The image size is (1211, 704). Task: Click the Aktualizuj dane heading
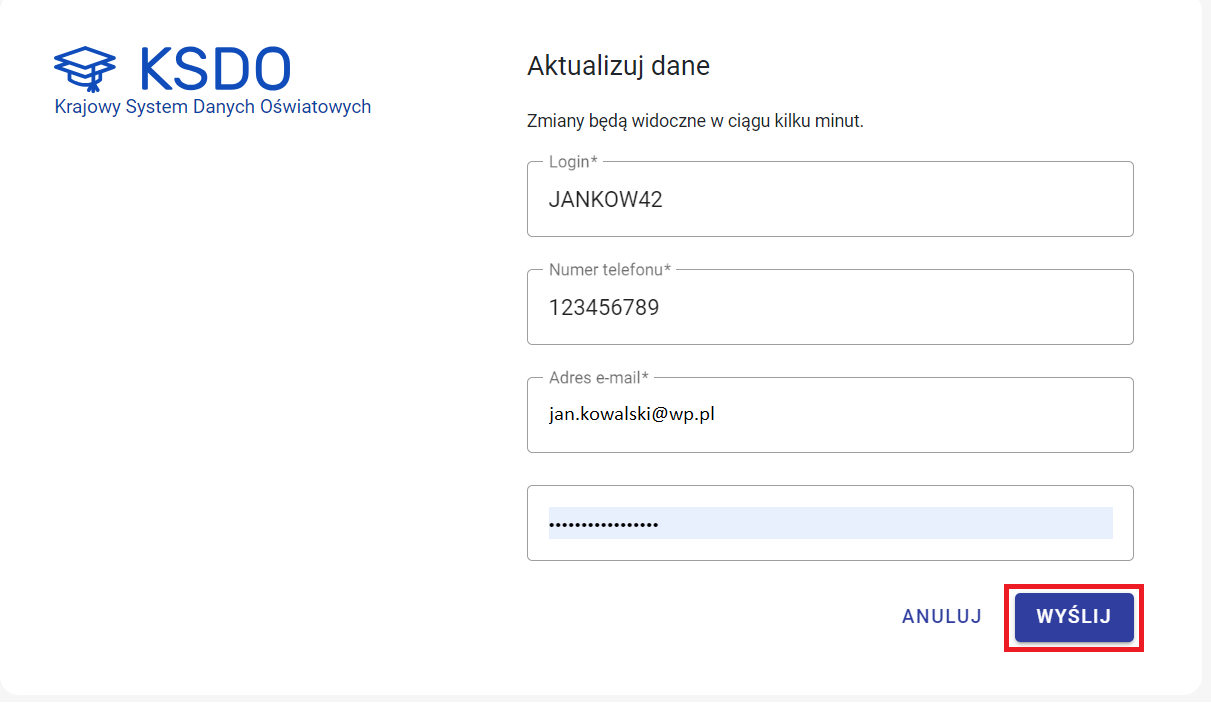(618, 66)
